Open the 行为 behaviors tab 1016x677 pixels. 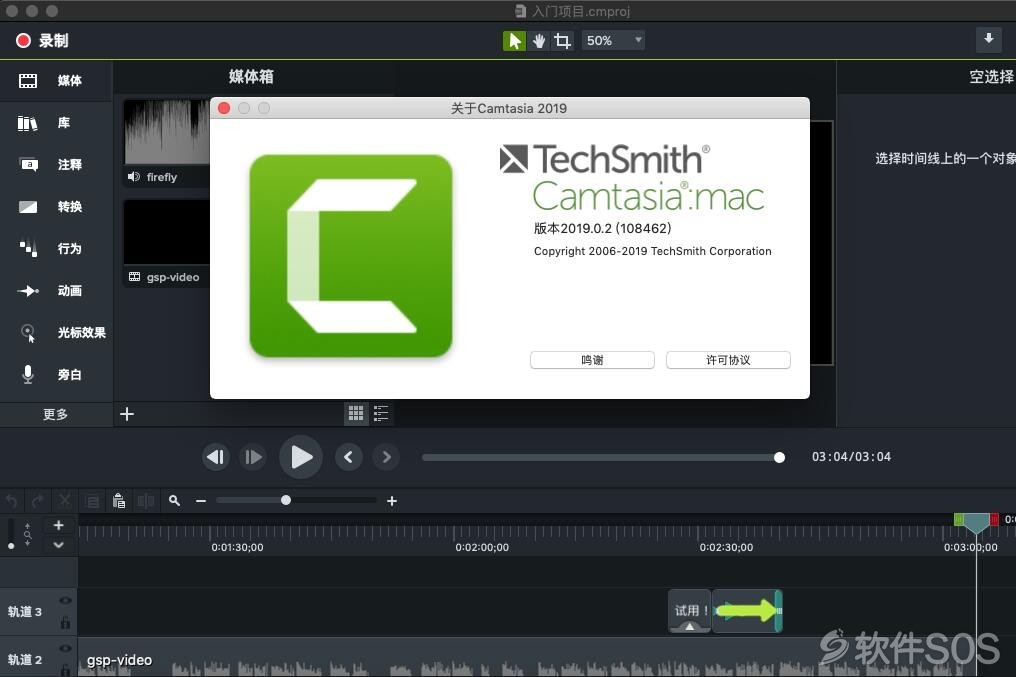(56, 249)
